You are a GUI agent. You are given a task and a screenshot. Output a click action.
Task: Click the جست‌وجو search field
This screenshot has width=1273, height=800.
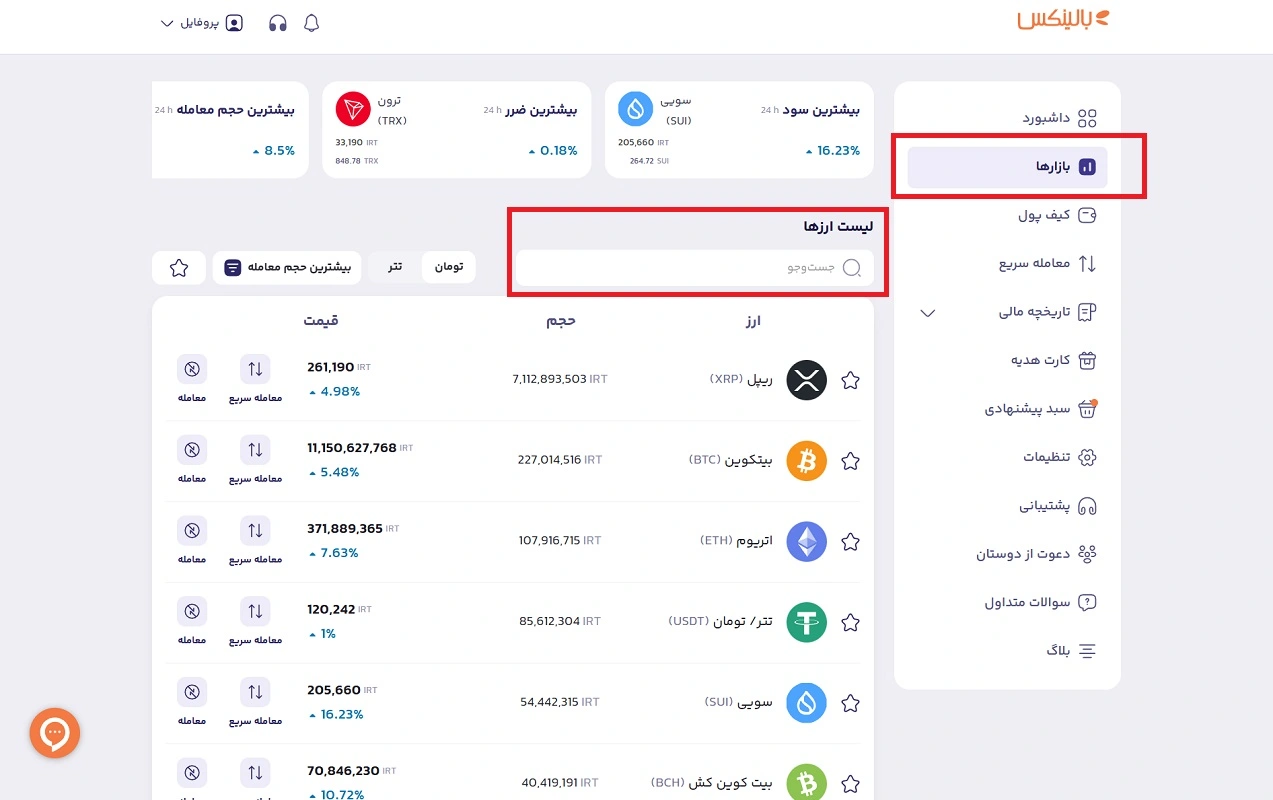(x=690, y=268)
